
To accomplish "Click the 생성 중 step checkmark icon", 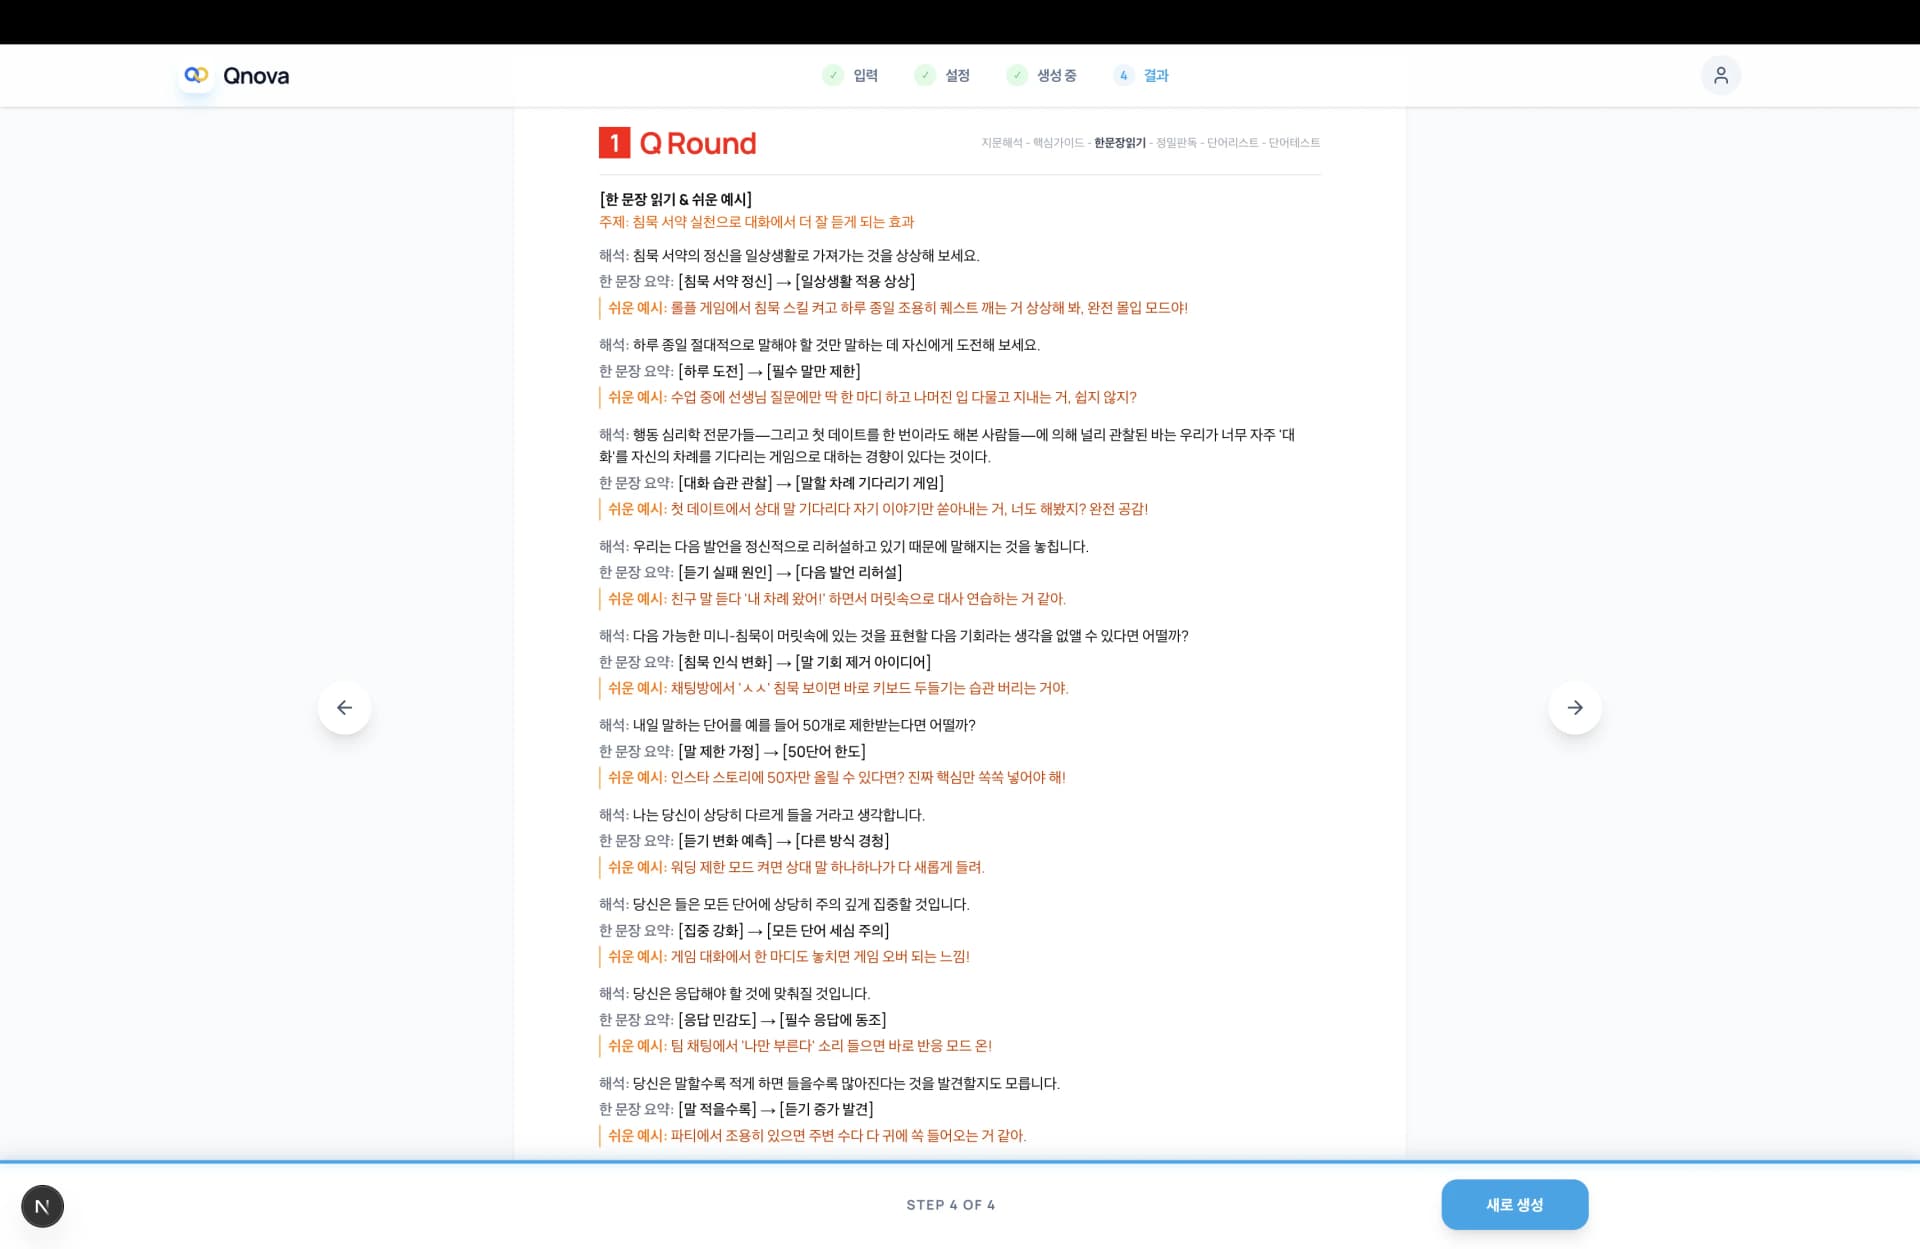I will pyautogui.click(x=1016, y=75).
